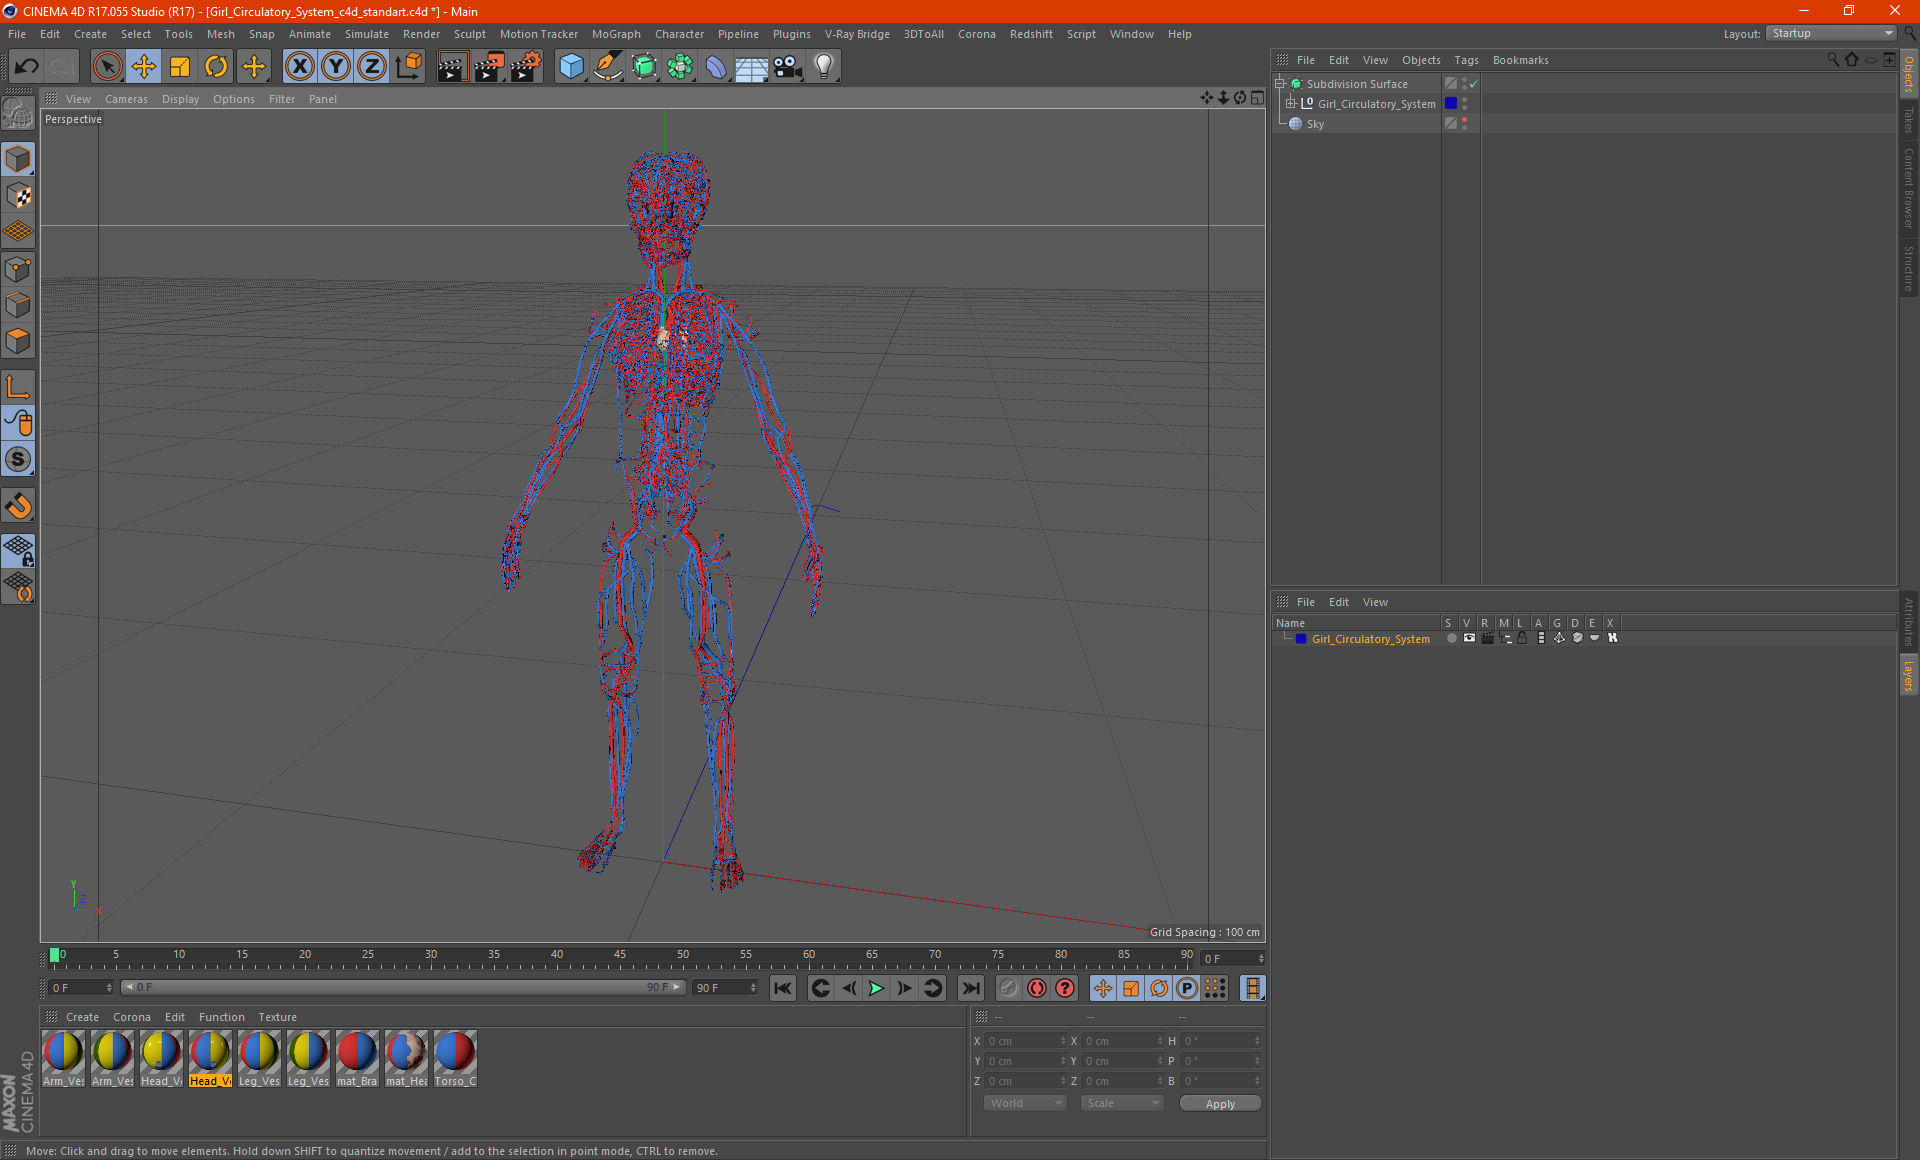The image size is (1920, 1160).
Task: Play the animation forward
Action: 876,988
